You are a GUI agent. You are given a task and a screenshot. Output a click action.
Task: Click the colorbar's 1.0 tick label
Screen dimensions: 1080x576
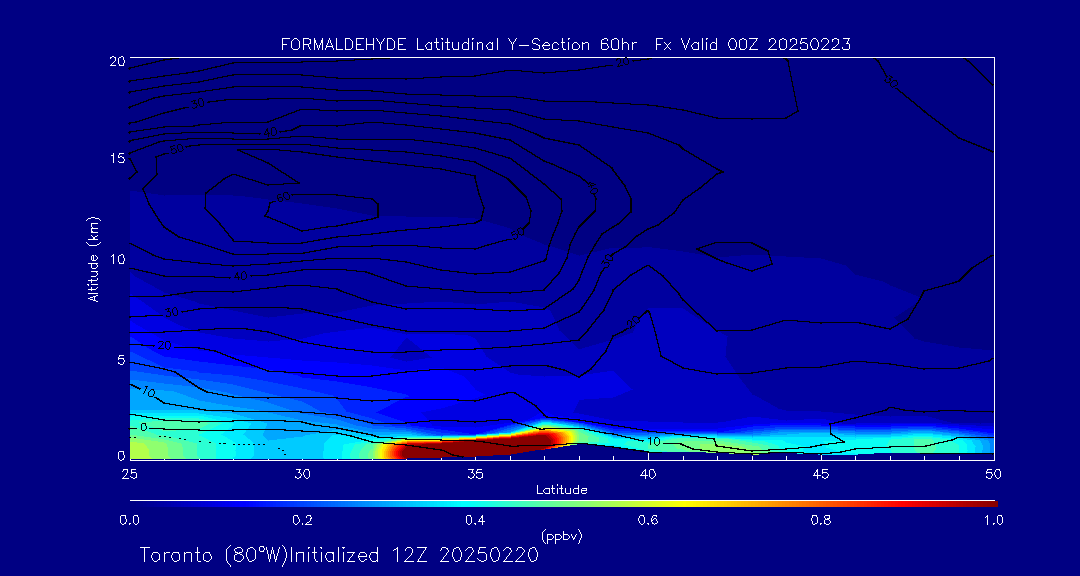[994, 520]
